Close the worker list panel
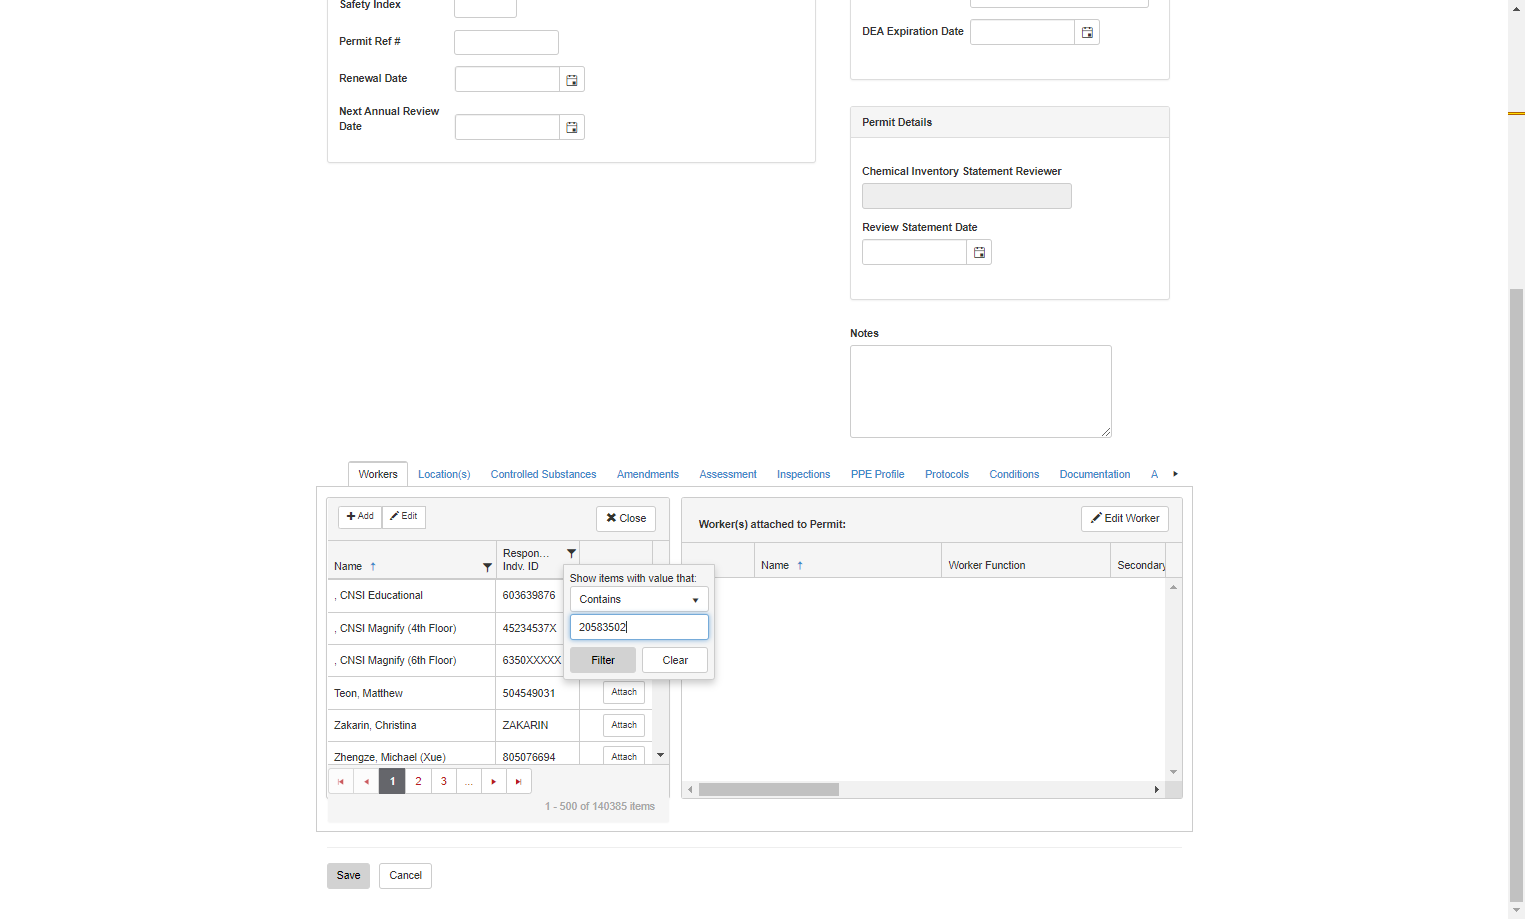 pyautogui.click(x=626, y=518)
